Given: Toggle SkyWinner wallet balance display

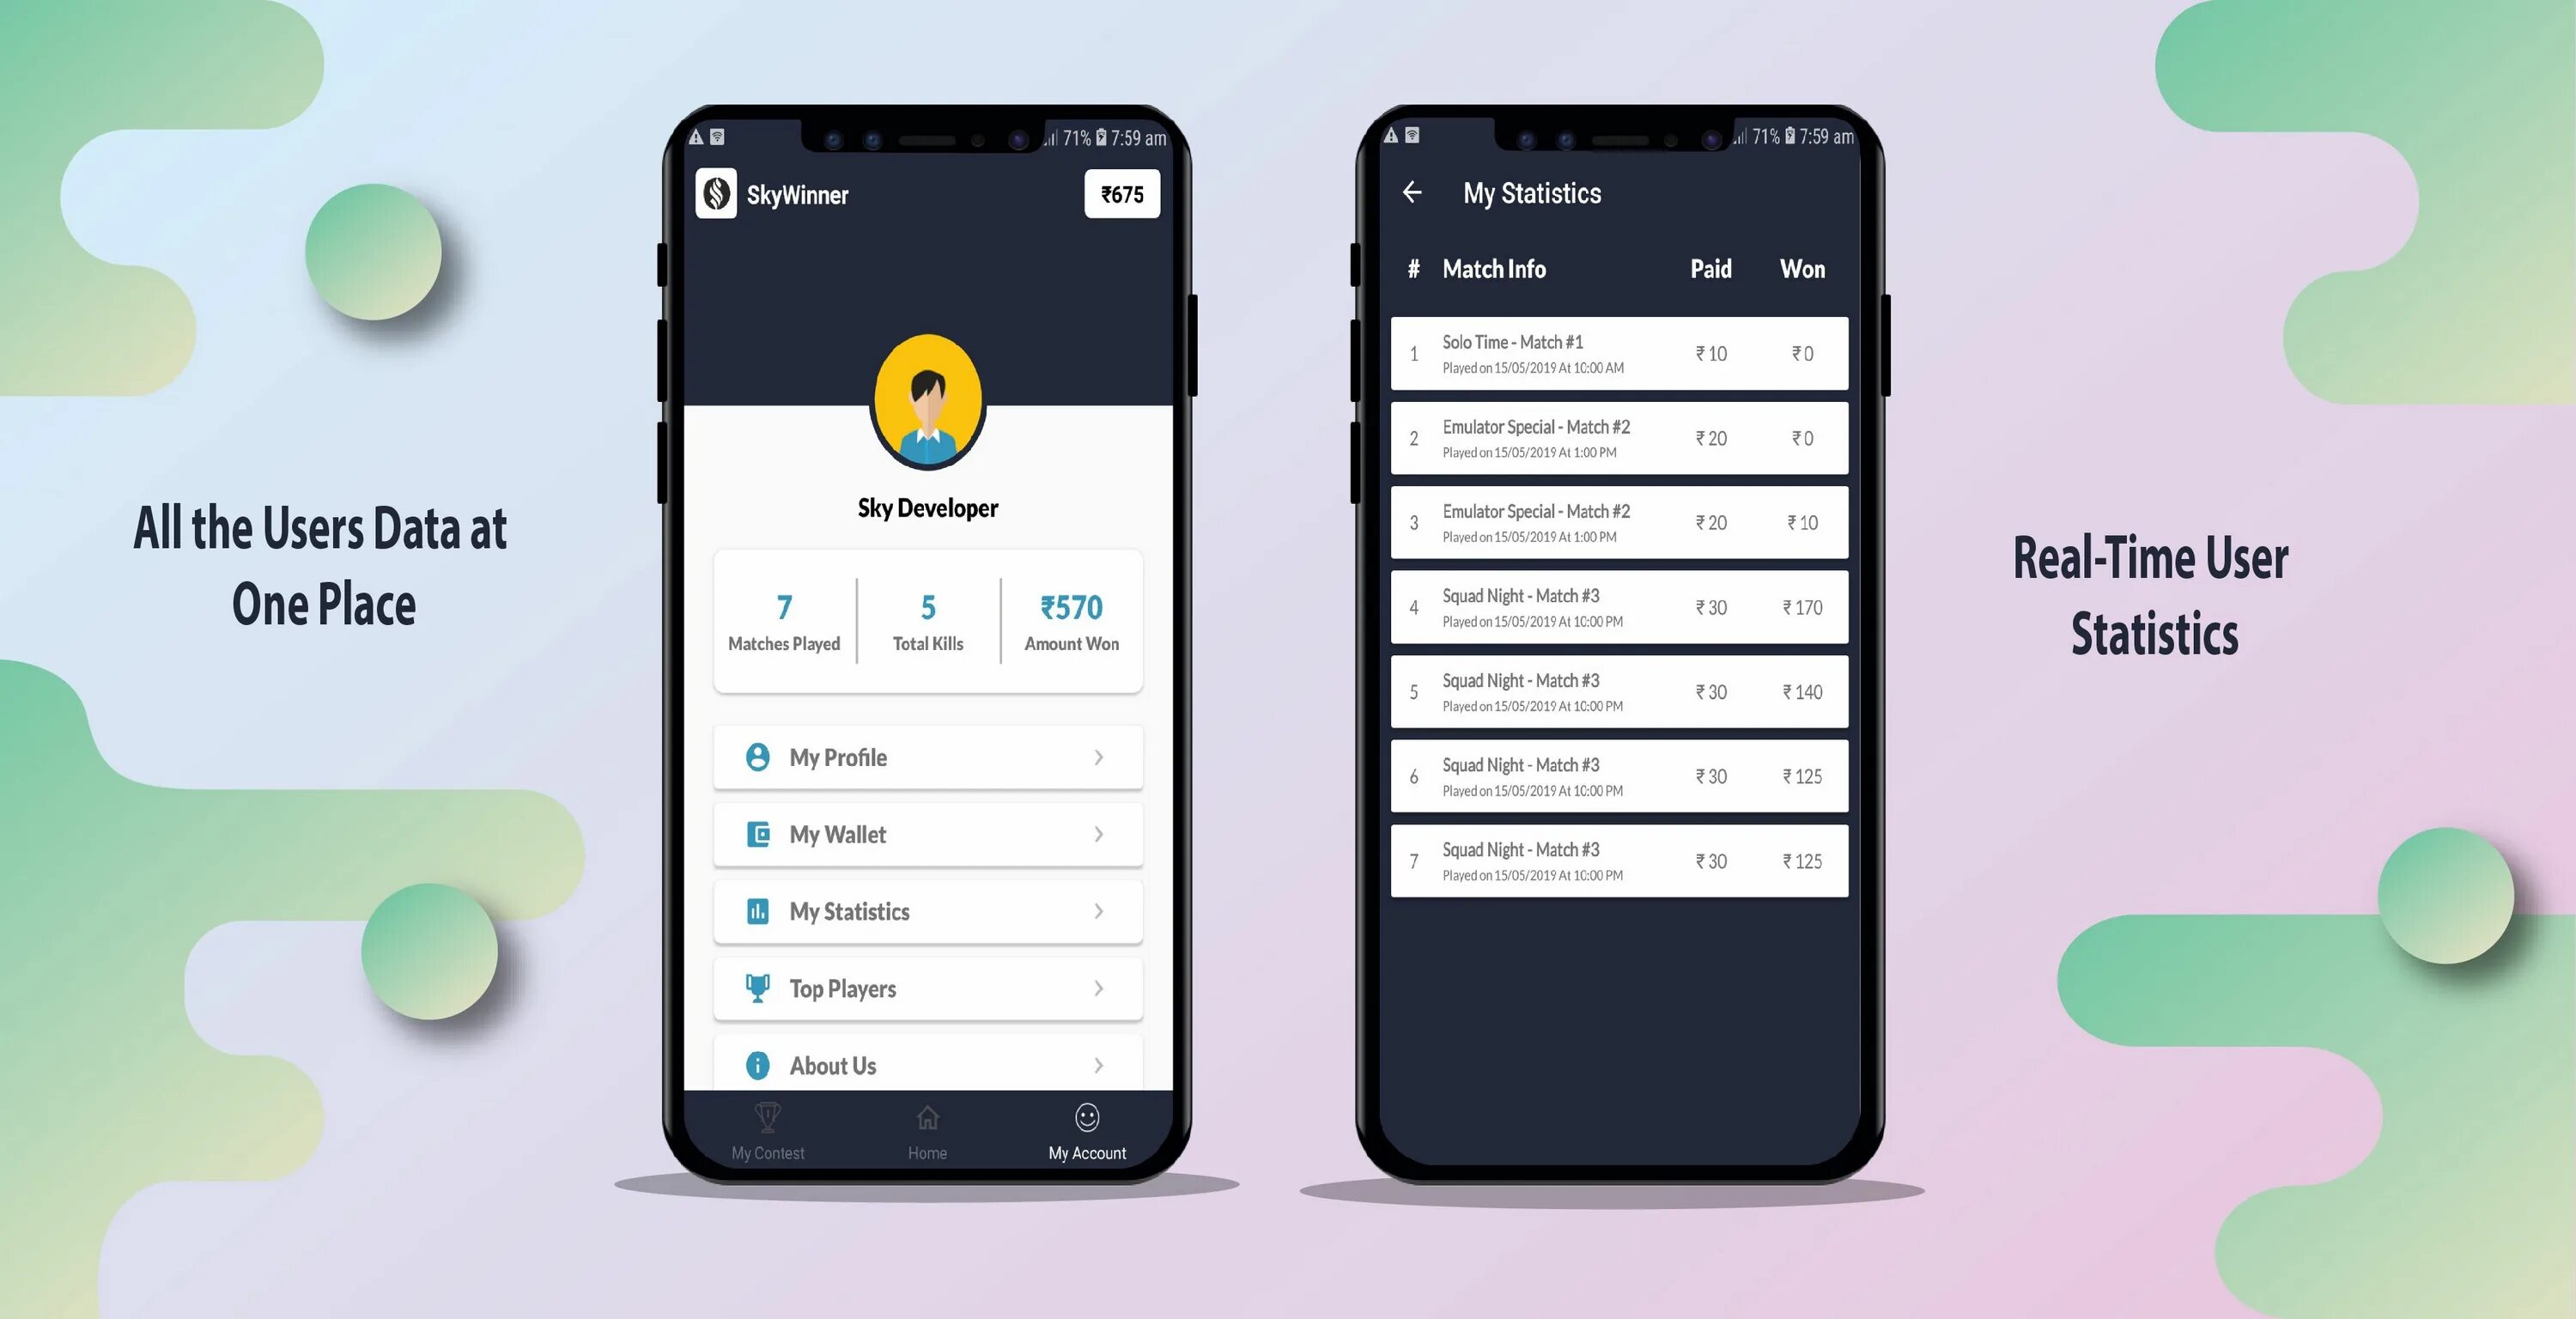Looking at the screenshot, I should click(x=1115, y=193).
